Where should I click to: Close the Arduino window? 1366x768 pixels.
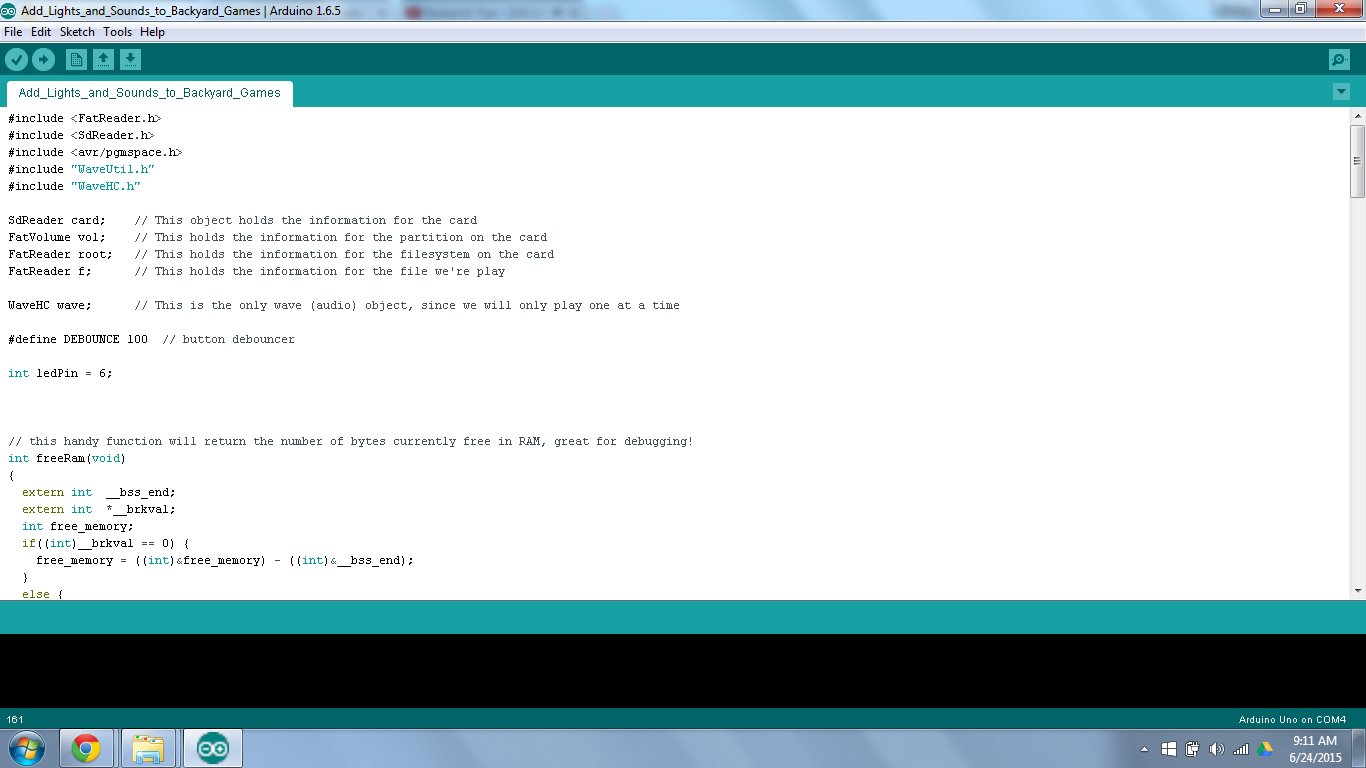click(x=1337, y=9)
